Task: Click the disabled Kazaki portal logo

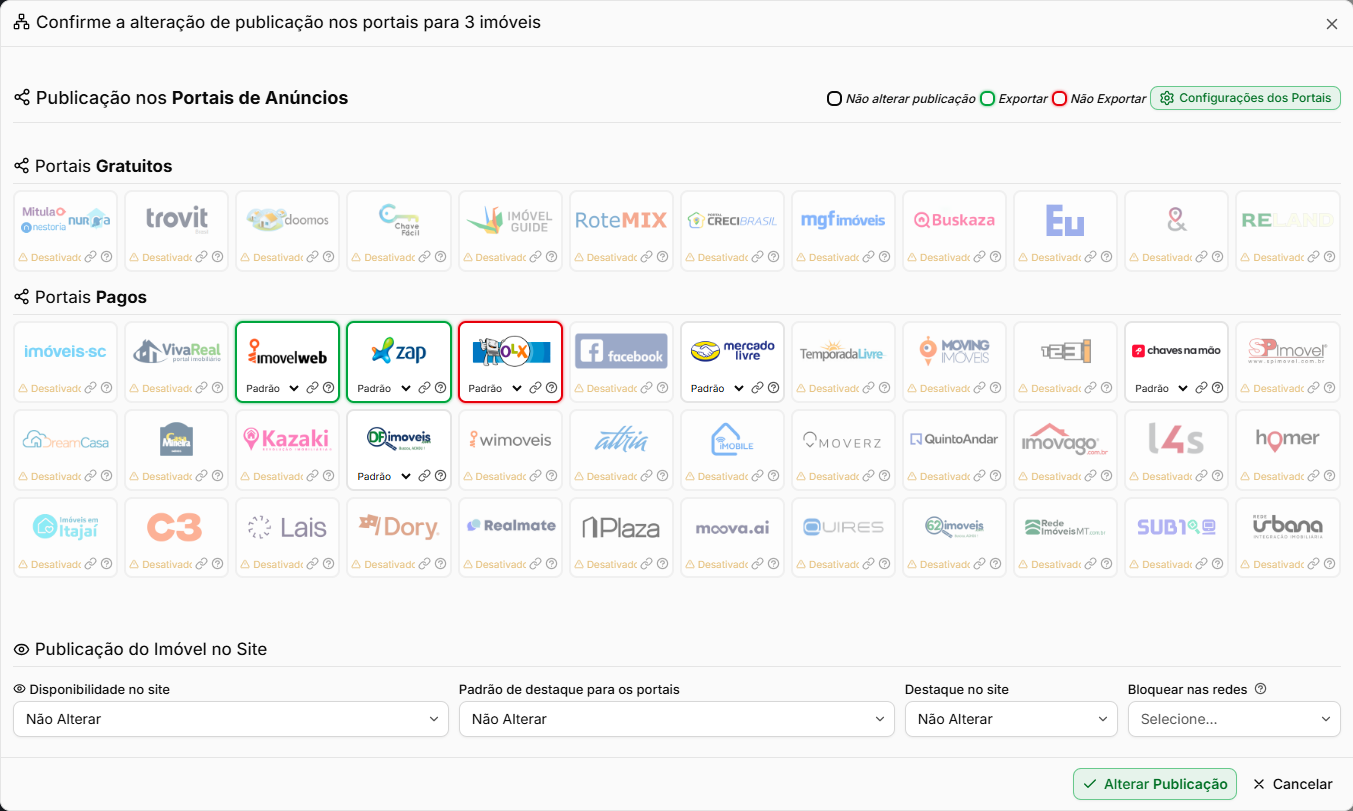Action: tap(288, 439)
